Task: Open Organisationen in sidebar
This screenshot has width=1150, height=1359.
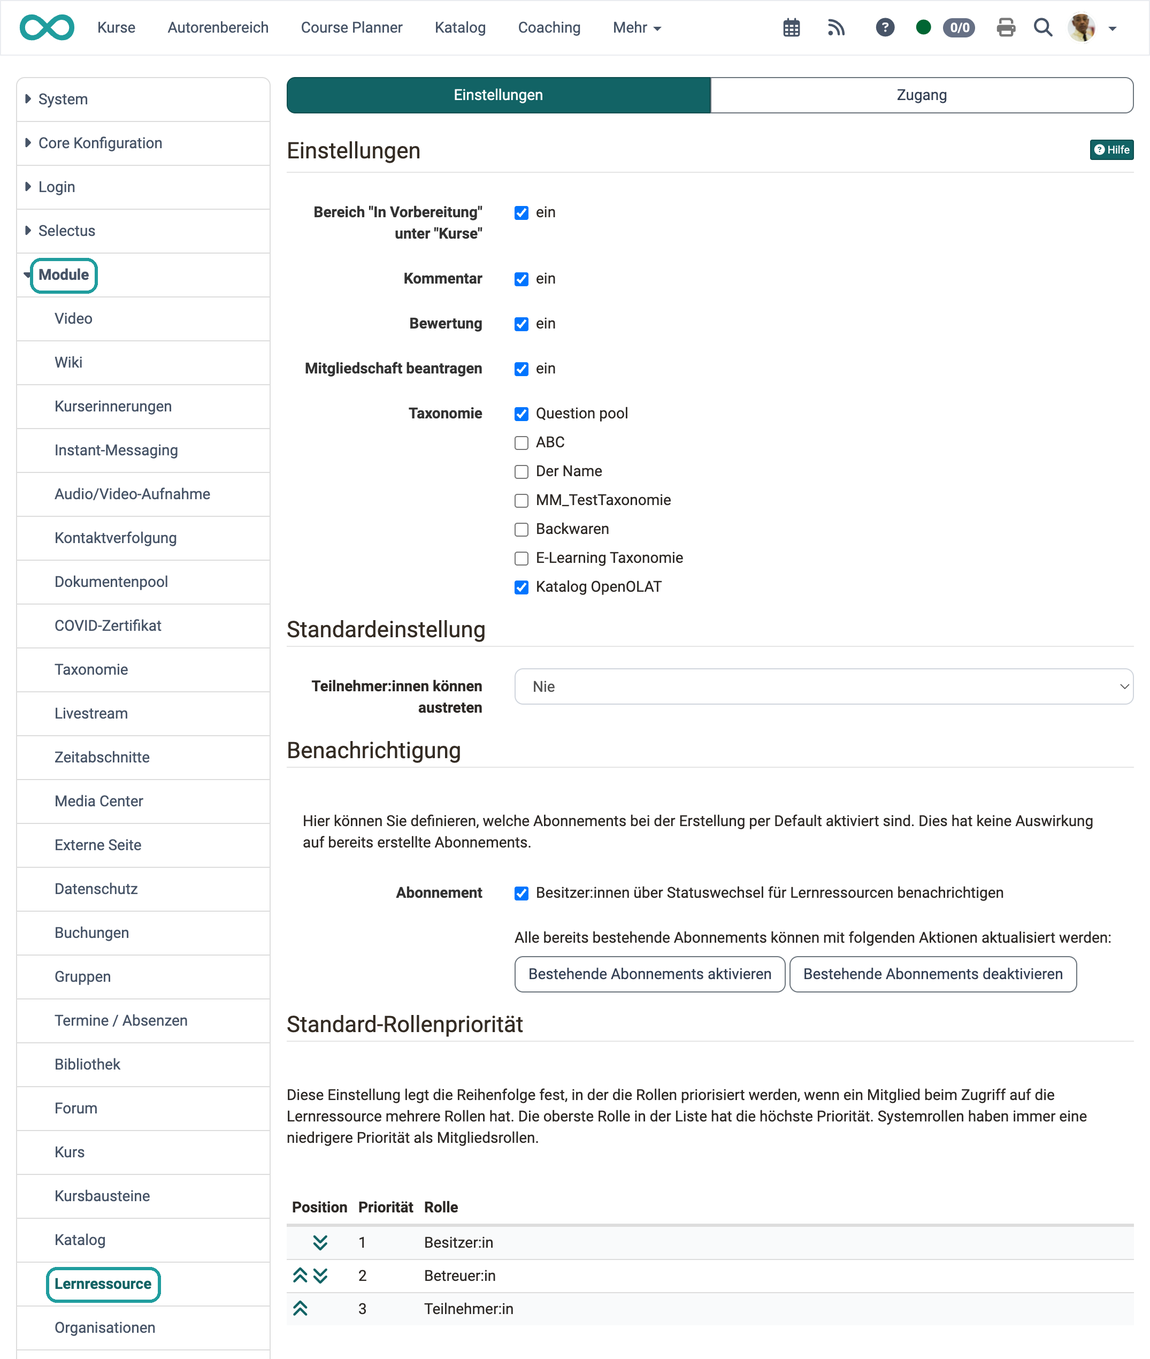Action: 143,1329
